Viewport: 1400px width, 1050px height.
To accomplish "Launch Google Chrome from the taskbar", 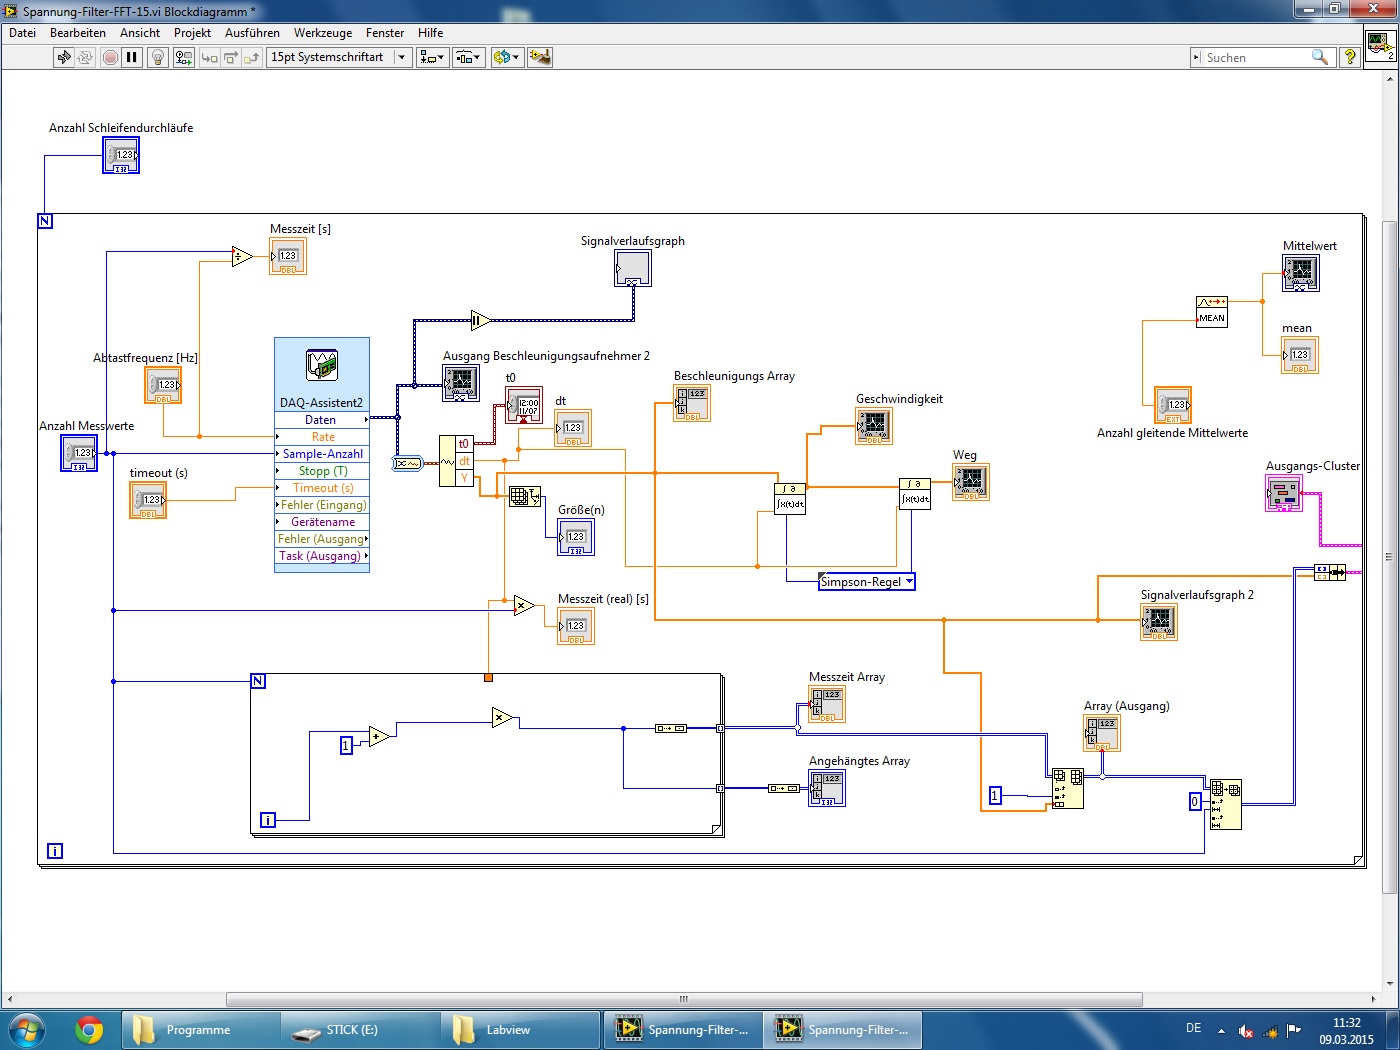I will tap(89, 1029).
